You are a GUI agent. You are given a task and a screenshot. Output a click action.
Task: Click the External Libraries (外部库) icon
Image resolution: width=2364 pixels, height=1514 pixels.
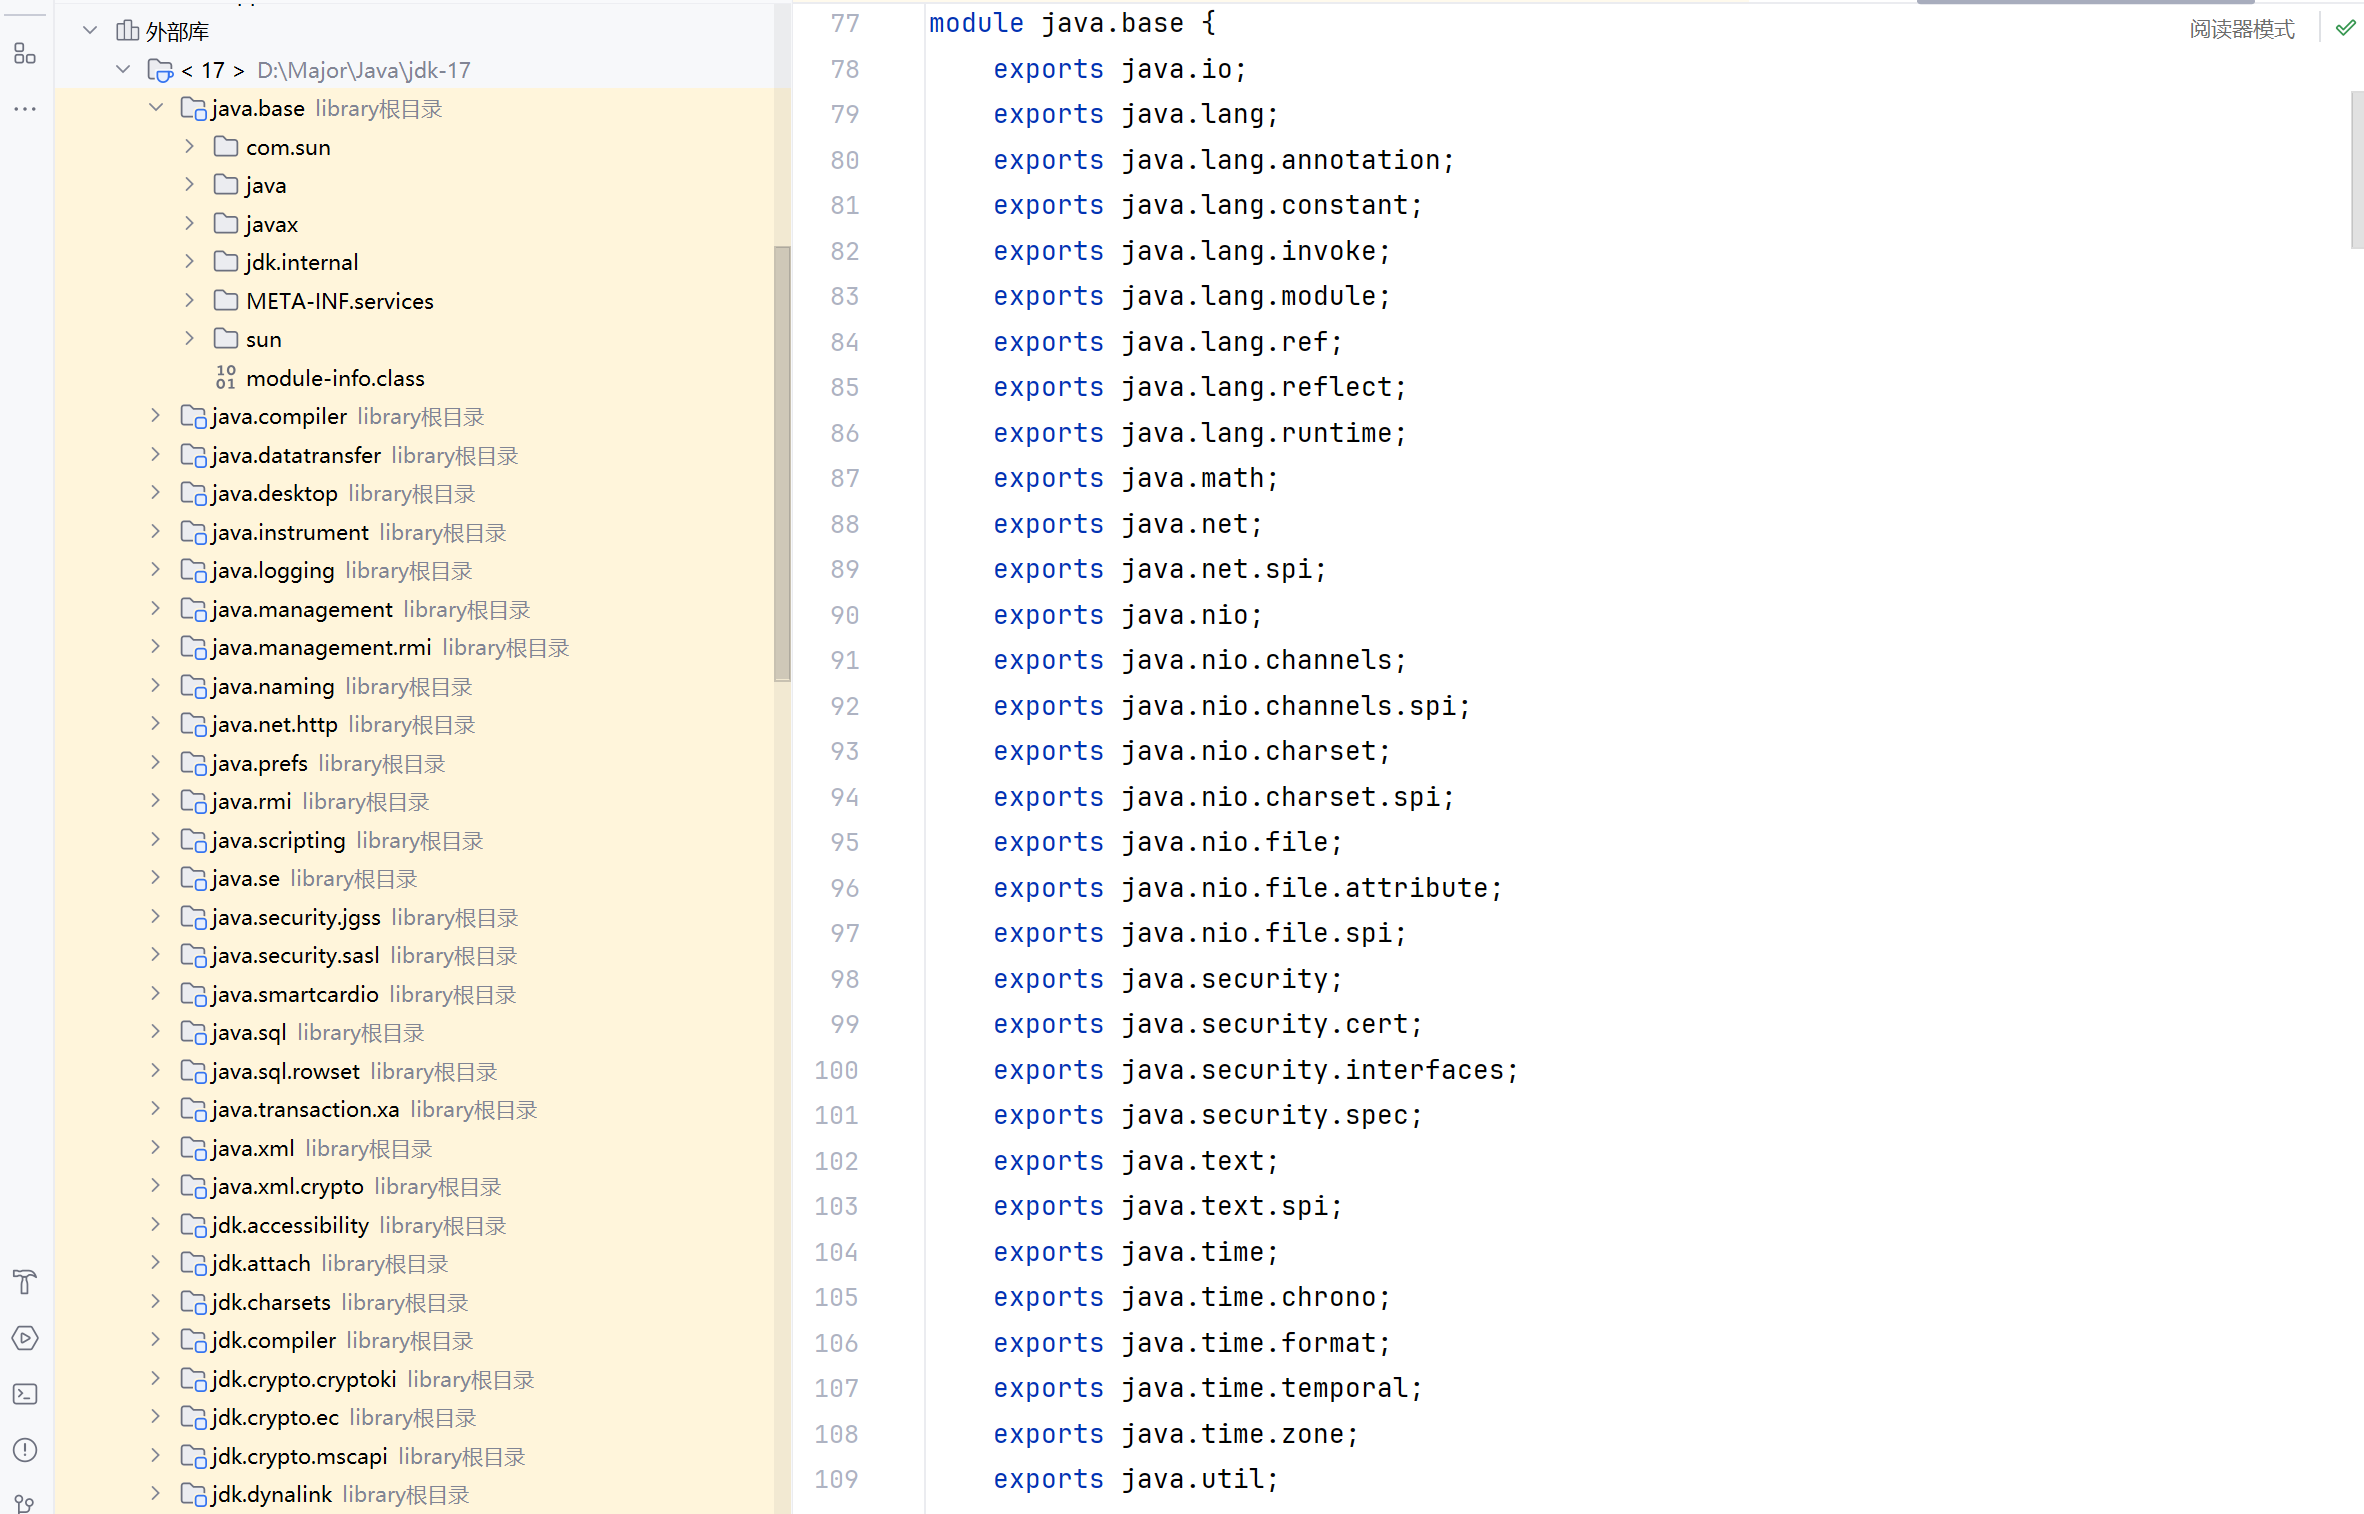[x=127, y=31]
